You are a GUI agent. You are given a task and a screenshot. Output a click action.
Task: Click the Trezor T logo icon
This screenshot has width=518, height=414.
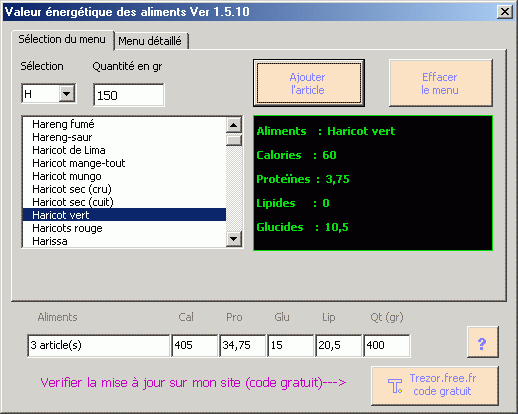(395, 386)
